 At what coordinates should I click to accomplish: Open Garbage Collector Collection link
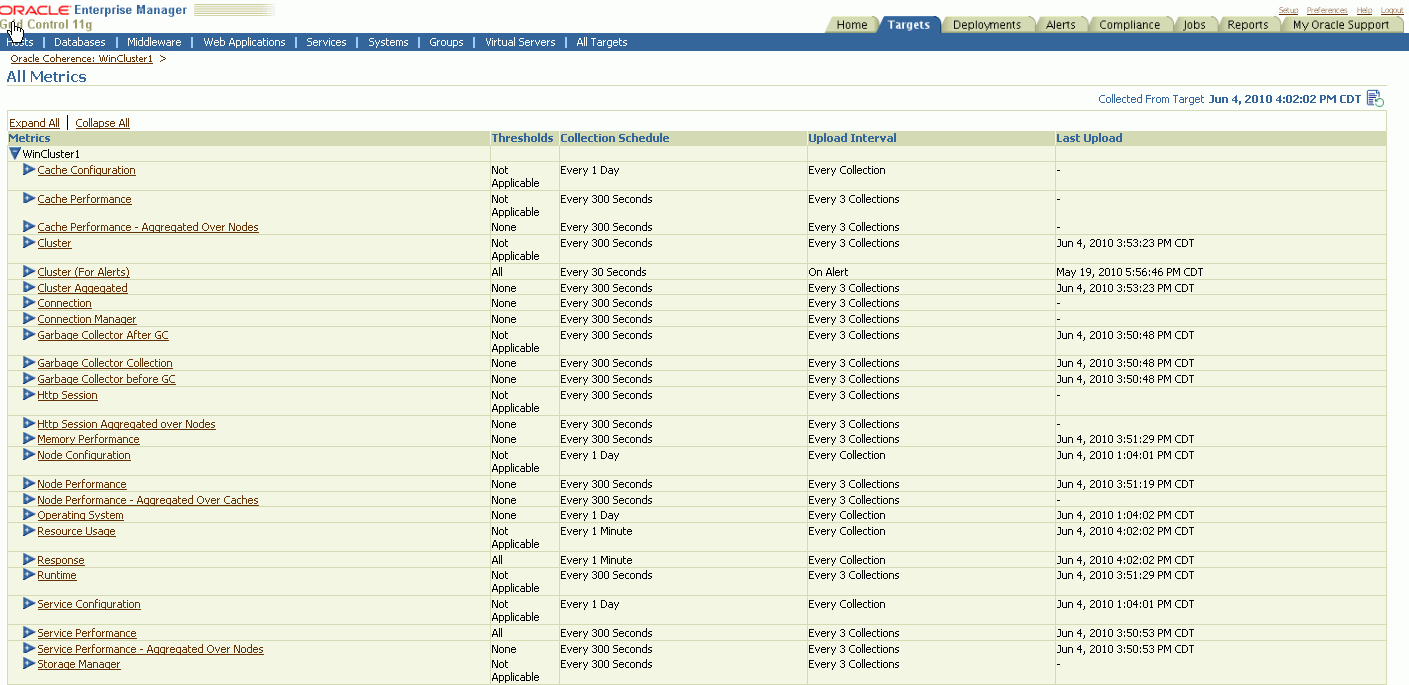click(105, 363)
